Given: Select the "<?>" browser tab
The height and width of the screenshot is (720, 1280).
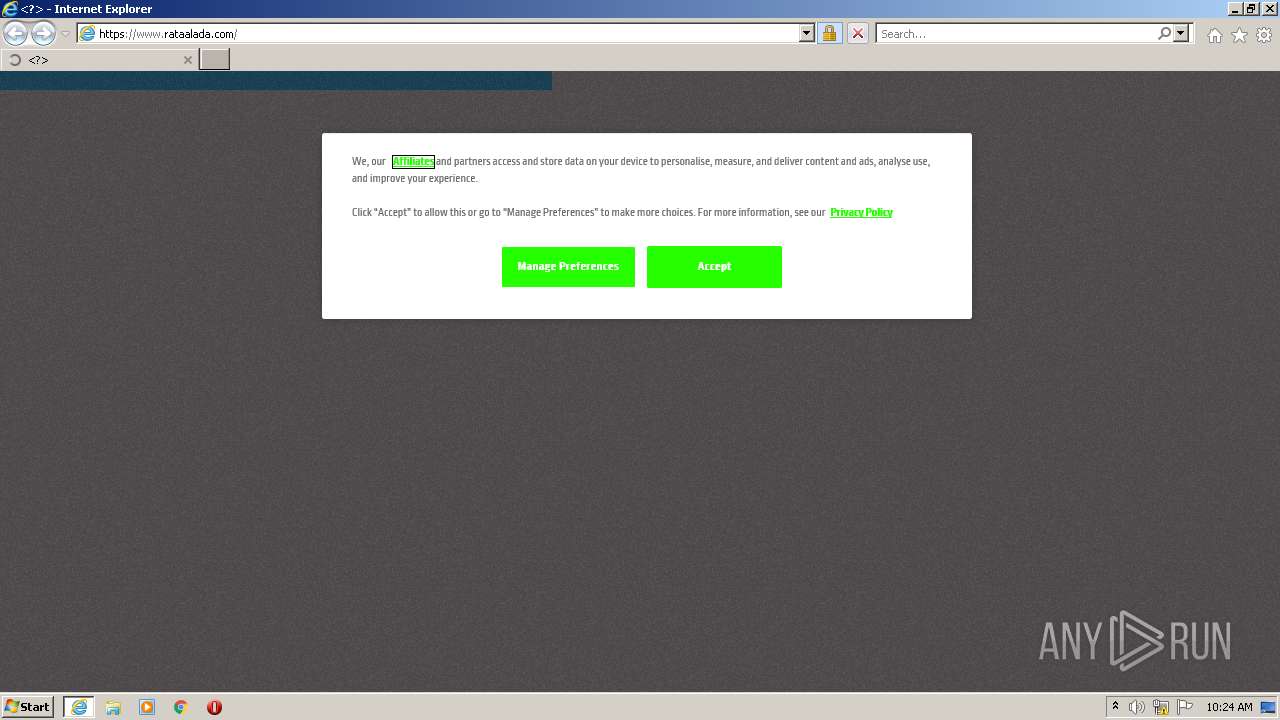Looking at the screenshot, I should (99, 60).
